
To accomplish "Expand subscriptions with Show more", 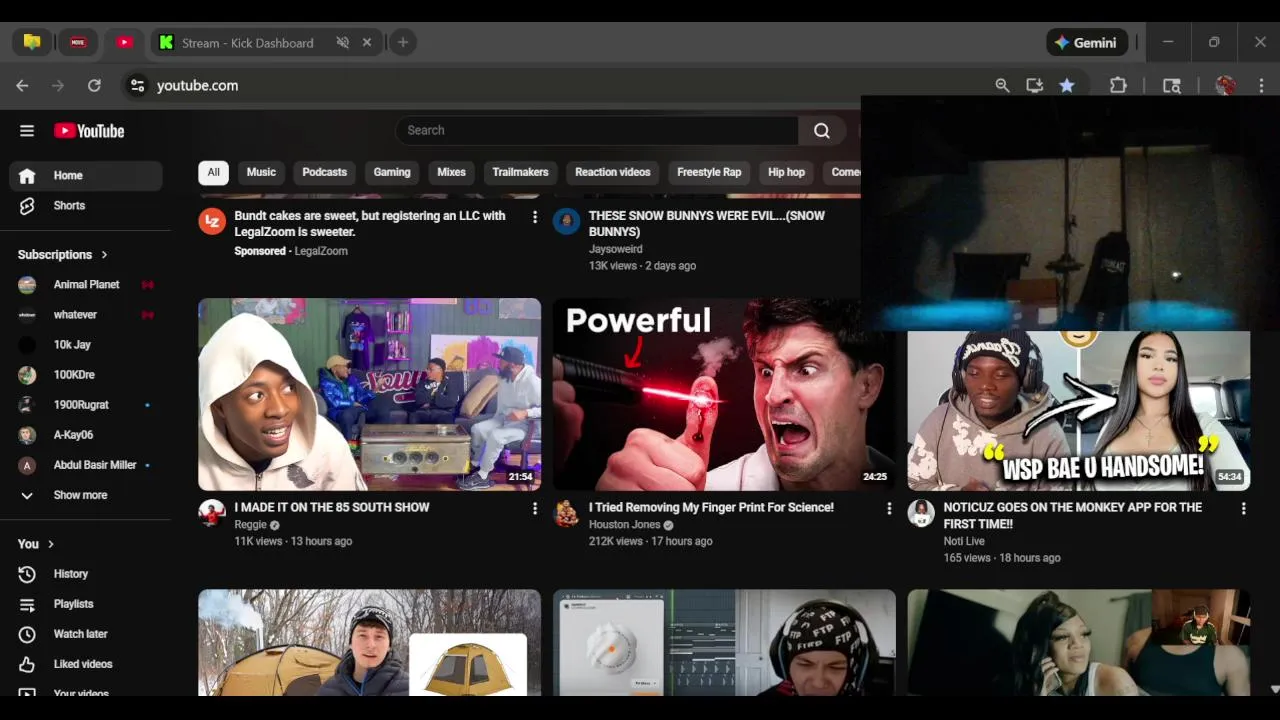I will [x=86, y=495].
